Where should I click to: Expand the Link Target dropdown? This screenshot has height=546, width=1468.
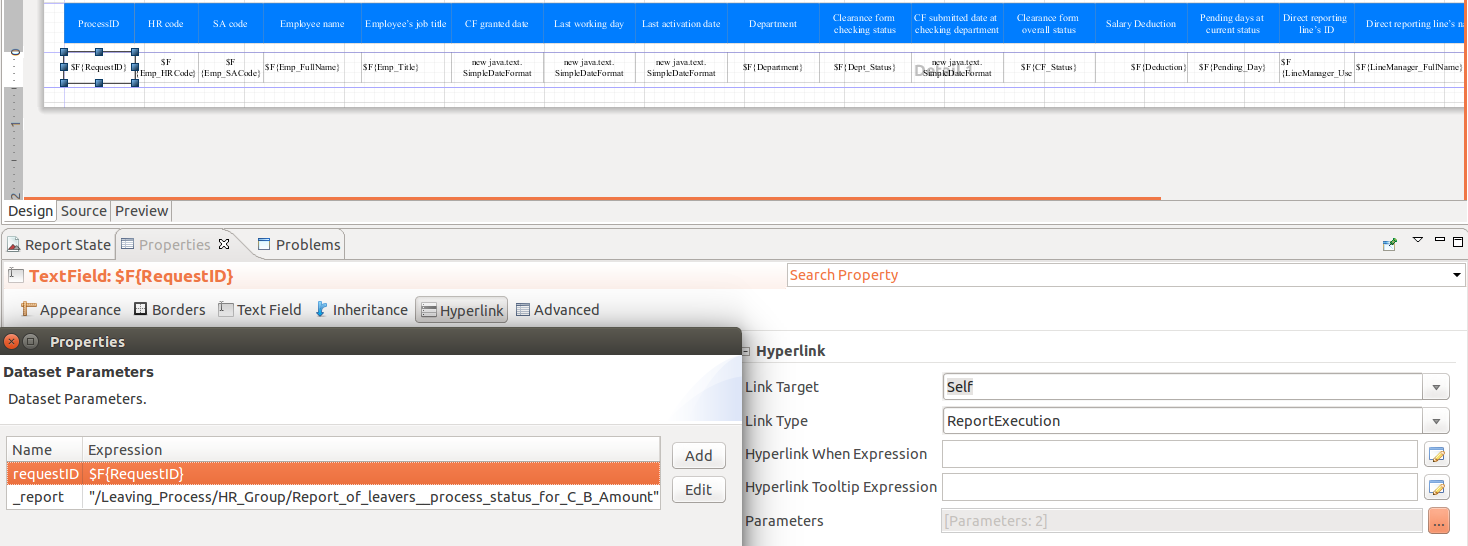1436,387
